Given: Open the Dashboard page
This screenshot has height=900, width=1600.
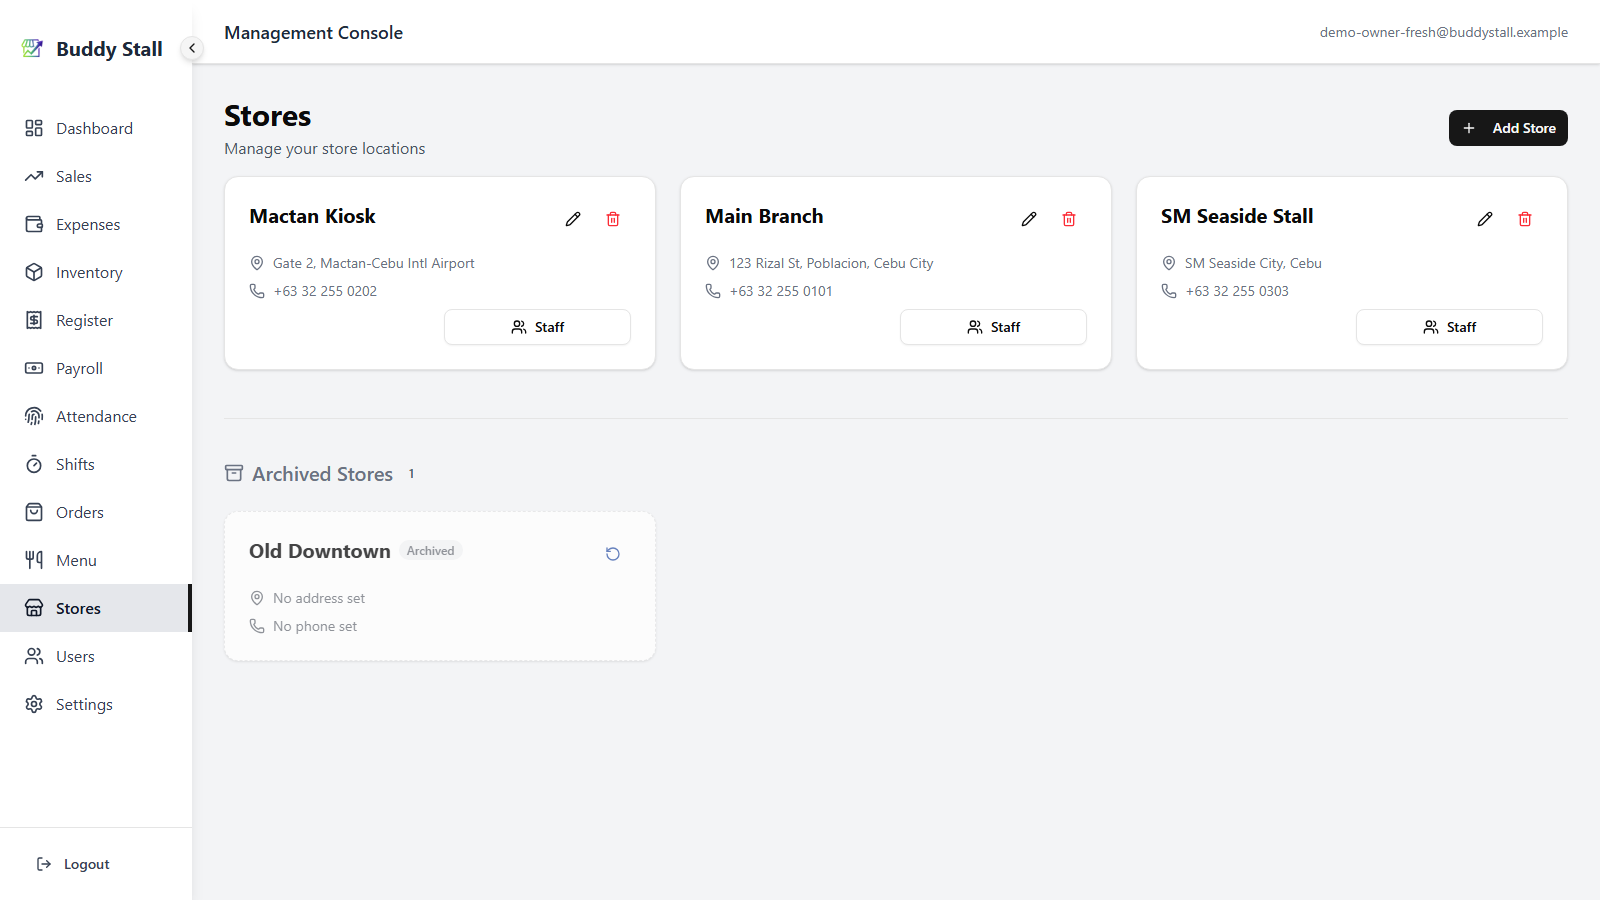Looking at the screenshot, I should pyautogui.click(x=96, y=128).
